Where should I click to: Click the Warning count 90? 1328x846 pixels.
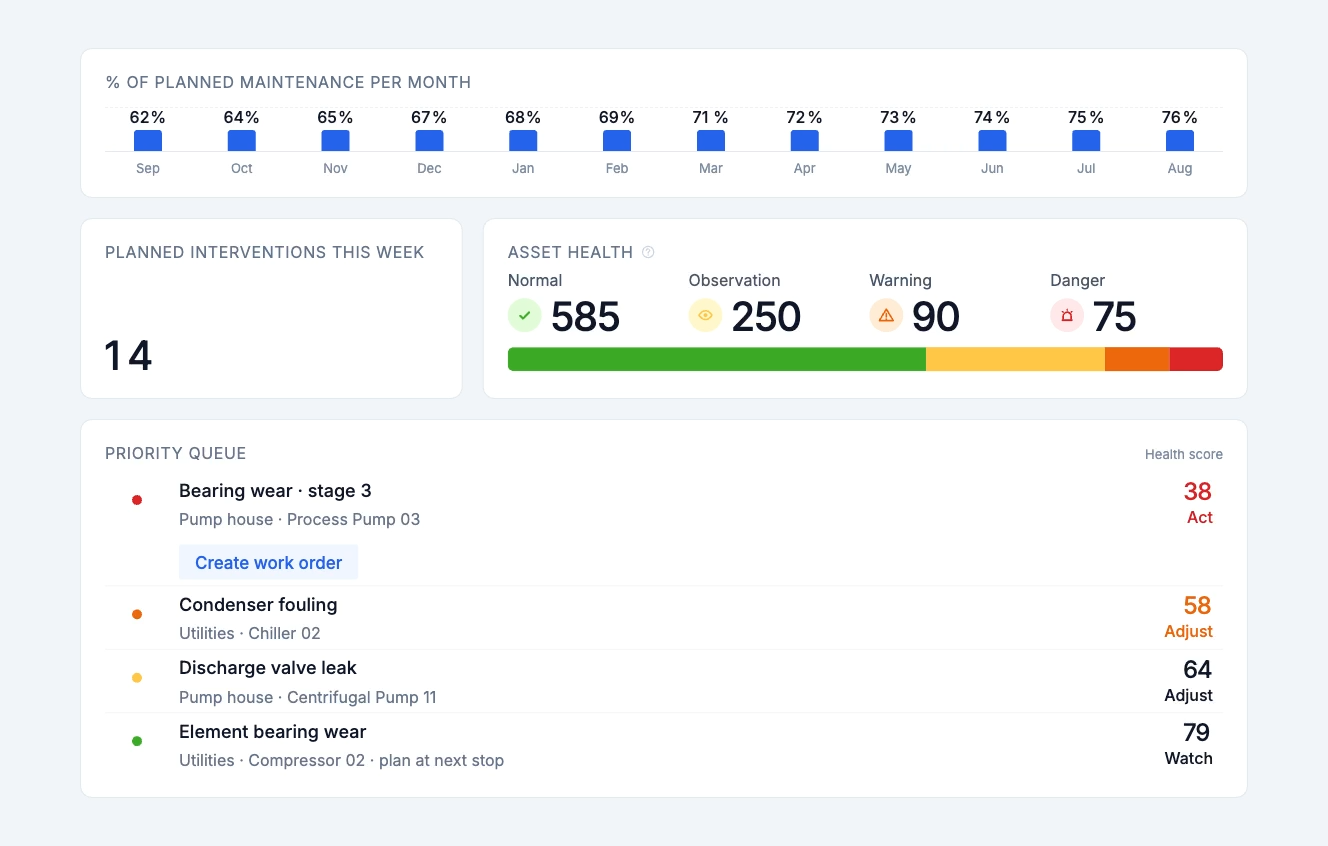pos(936,317)
